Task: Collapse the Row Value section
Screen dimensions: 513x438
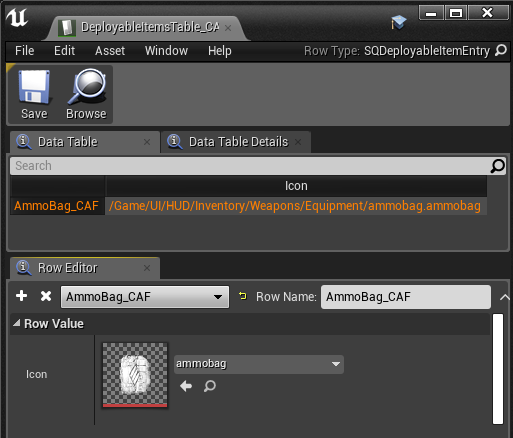Action: [x=16, y=323]
